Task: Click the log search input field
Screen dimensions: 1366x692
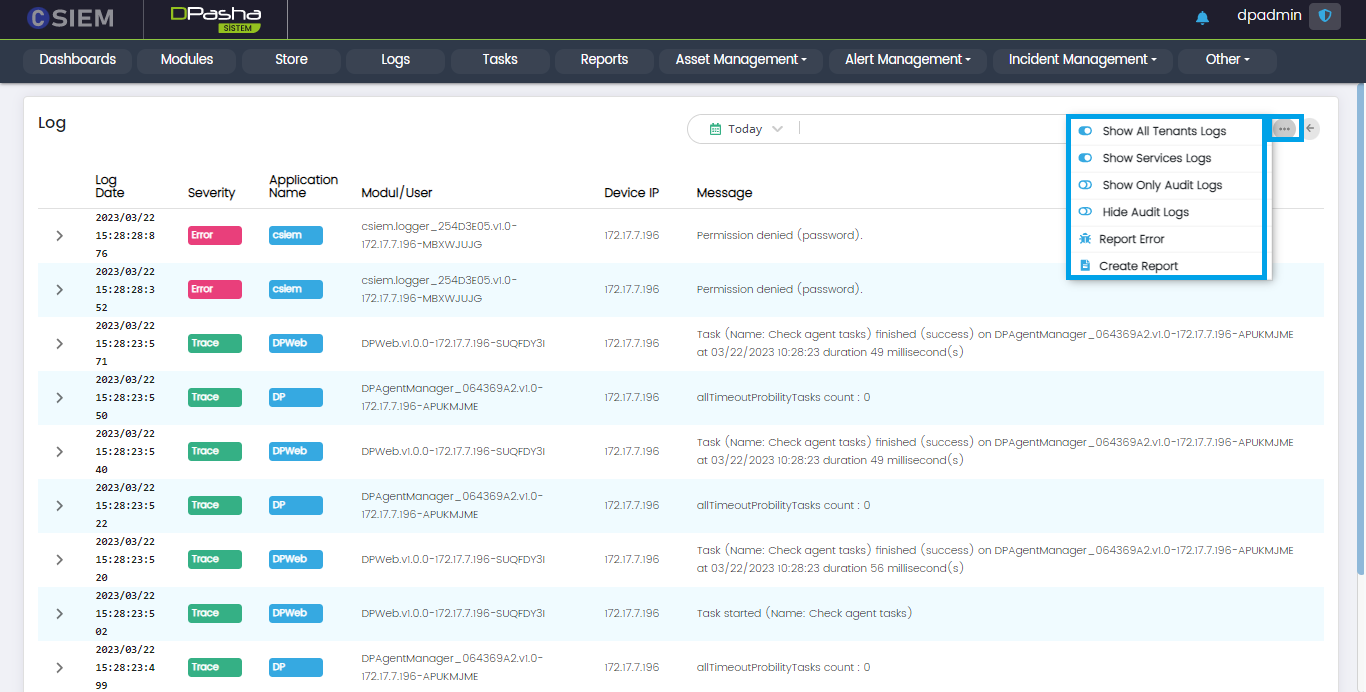Action: (x=930, y=129)
